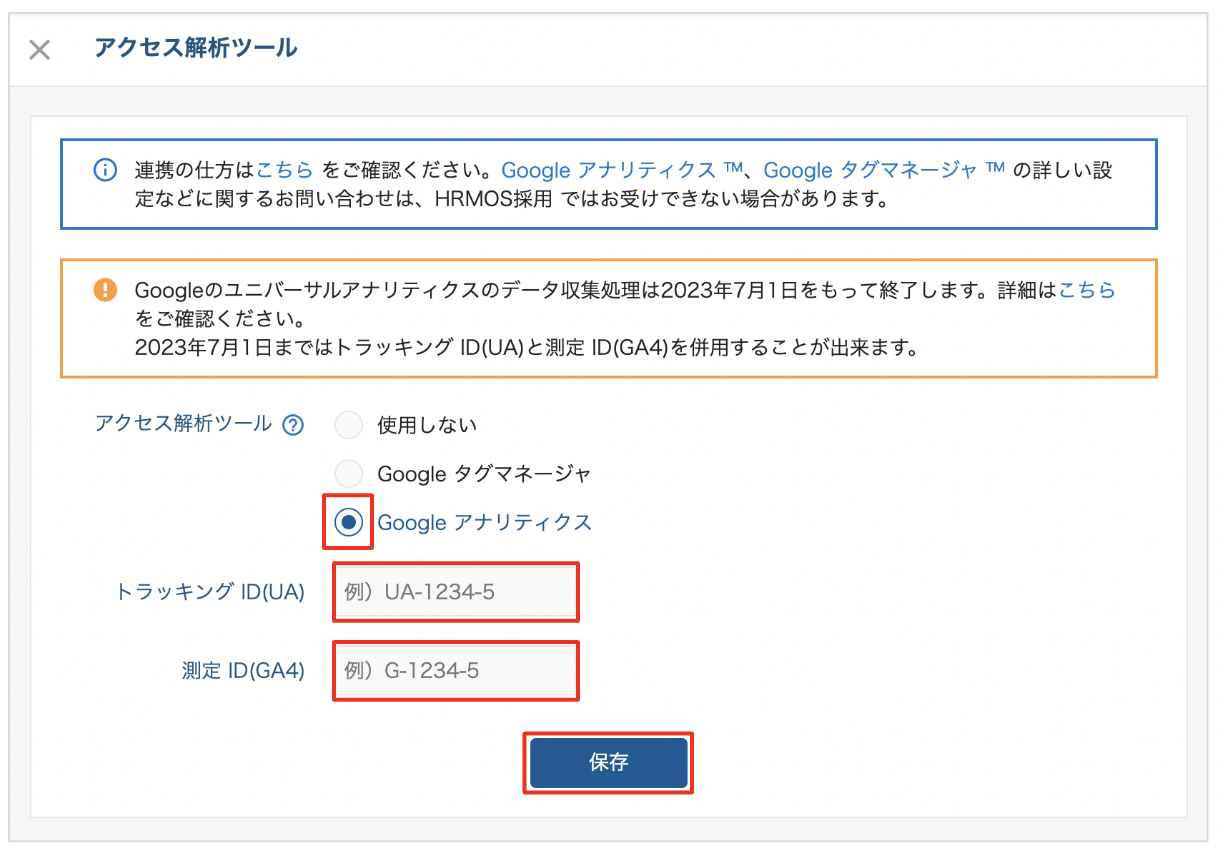Click the Google タグマネージャ option label
The width and height of the screenshot is (1220, 856).
(x=484, y=473)
